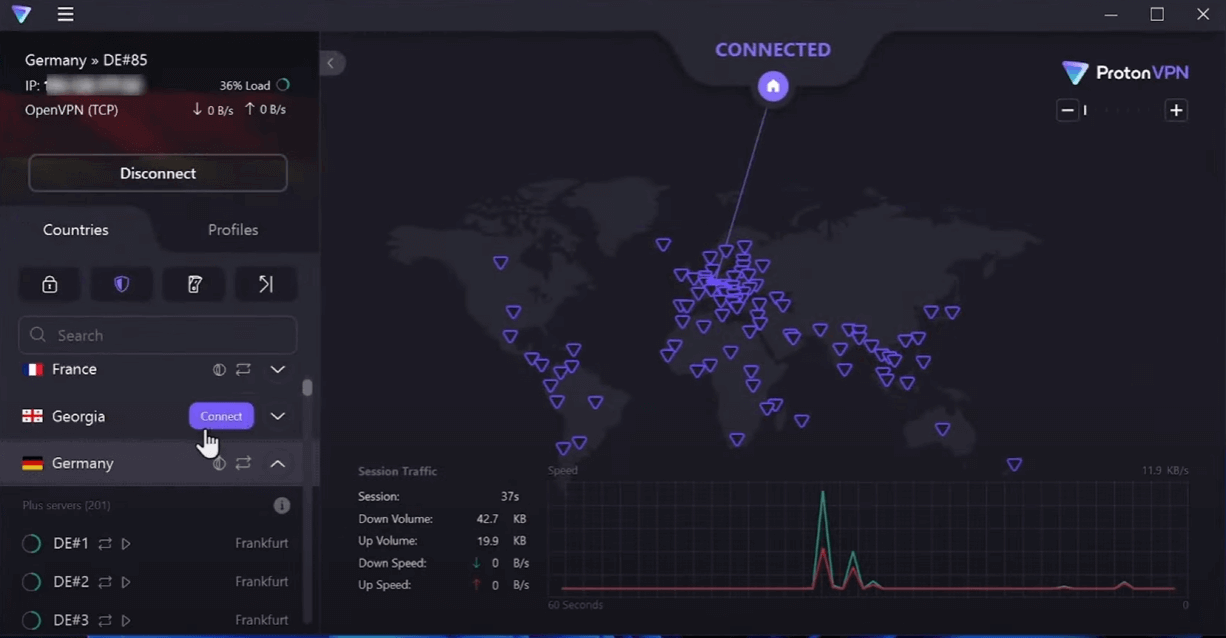Open the hamburger menu

pyautogui.click(x=65, y=14)
